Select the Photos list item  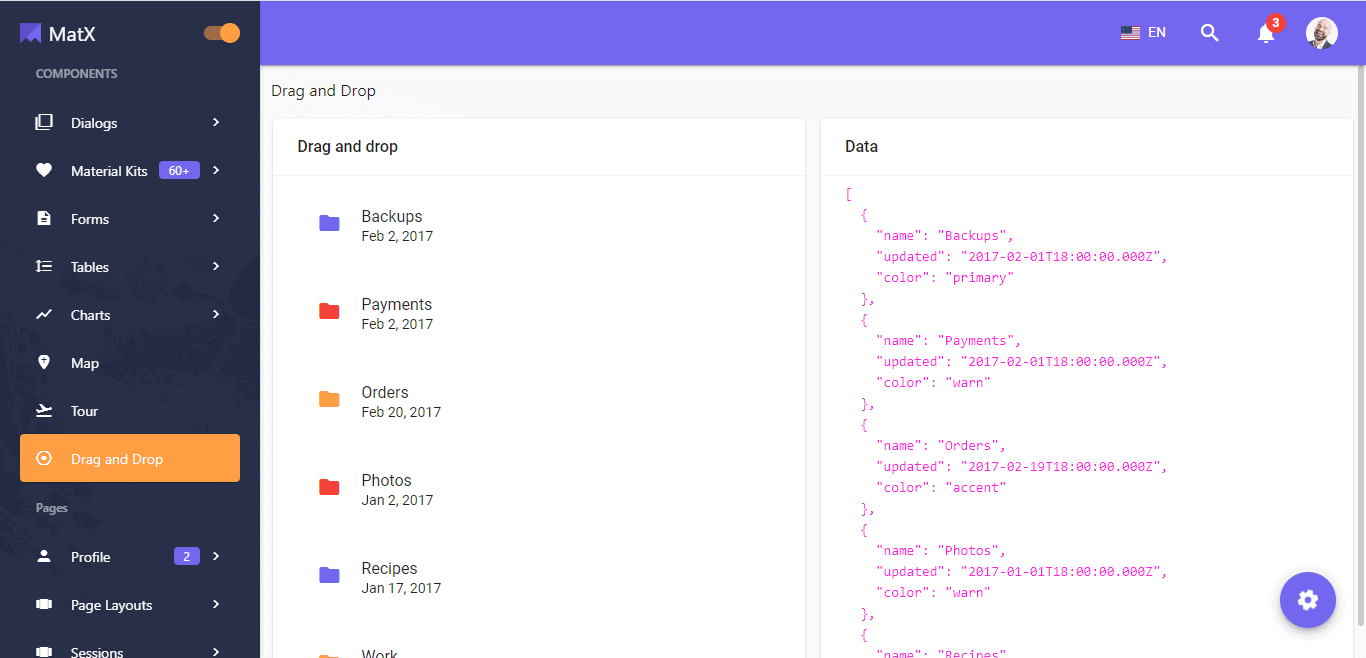pos(396,488)
